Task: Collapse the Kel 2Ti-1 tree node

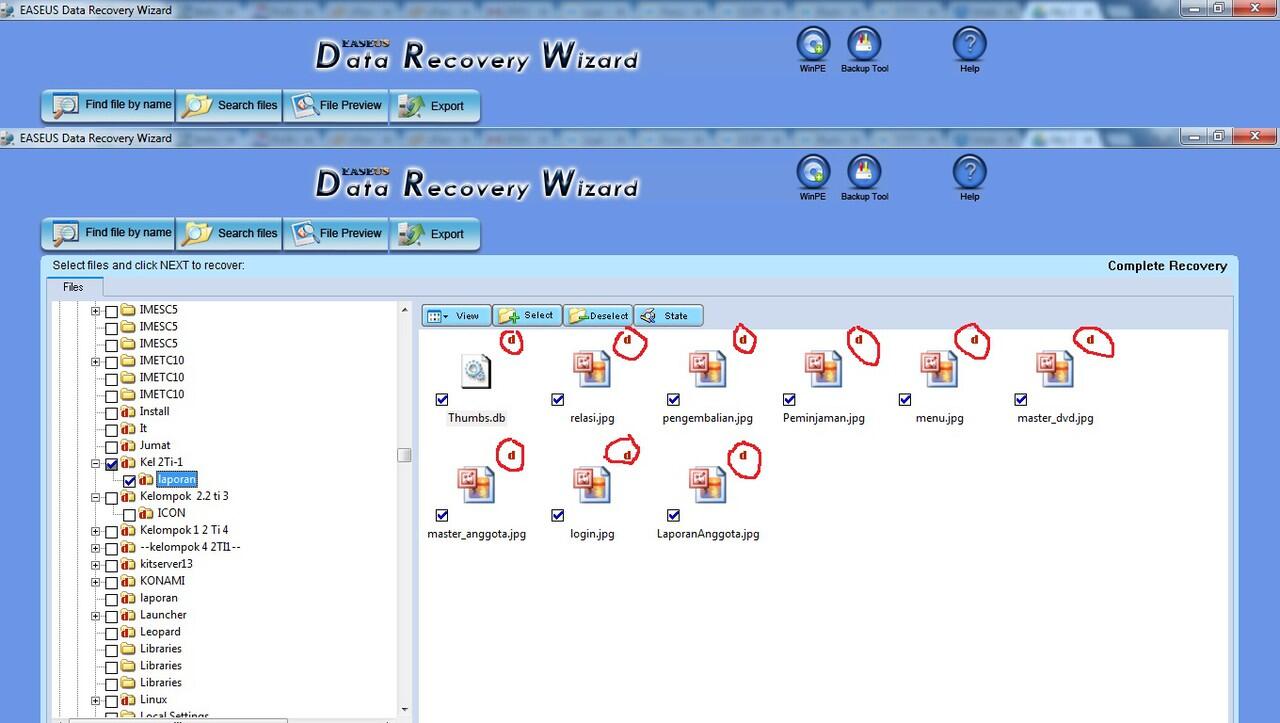Action: point(96,463)
